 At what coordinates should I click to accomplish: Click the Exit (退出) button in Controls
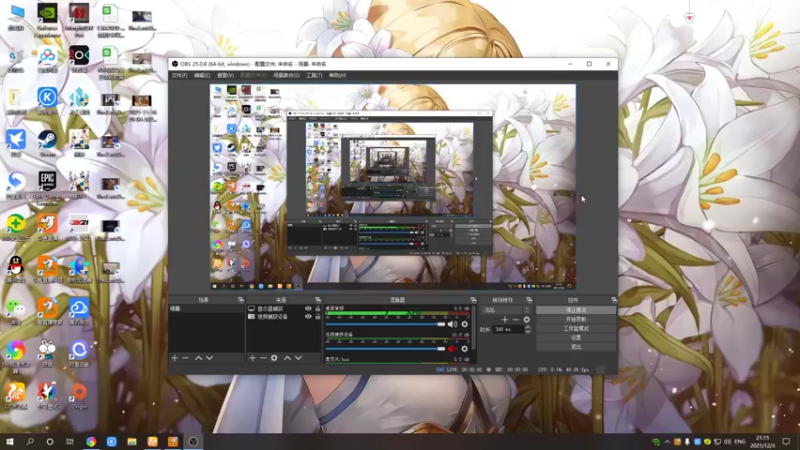576,347
